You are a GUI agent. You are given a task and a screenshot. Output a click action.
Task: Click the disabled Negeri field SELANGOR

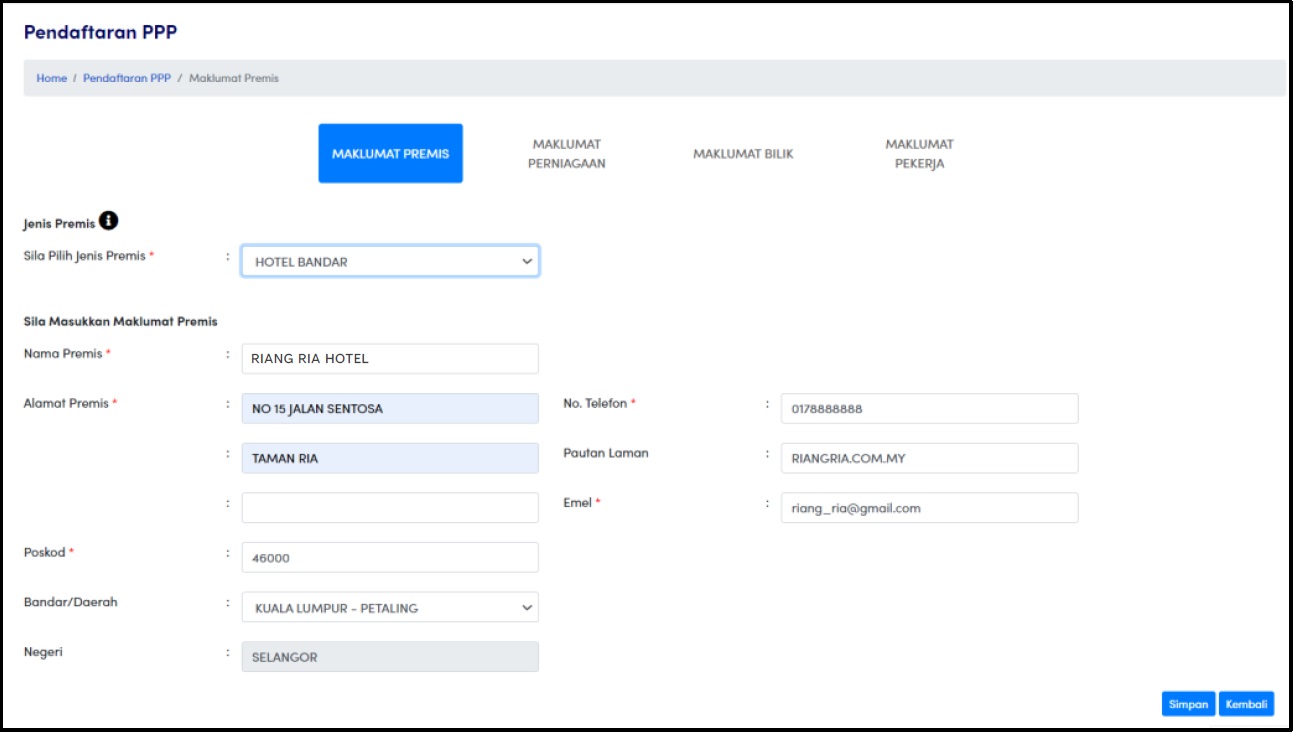tap(390, 656)
